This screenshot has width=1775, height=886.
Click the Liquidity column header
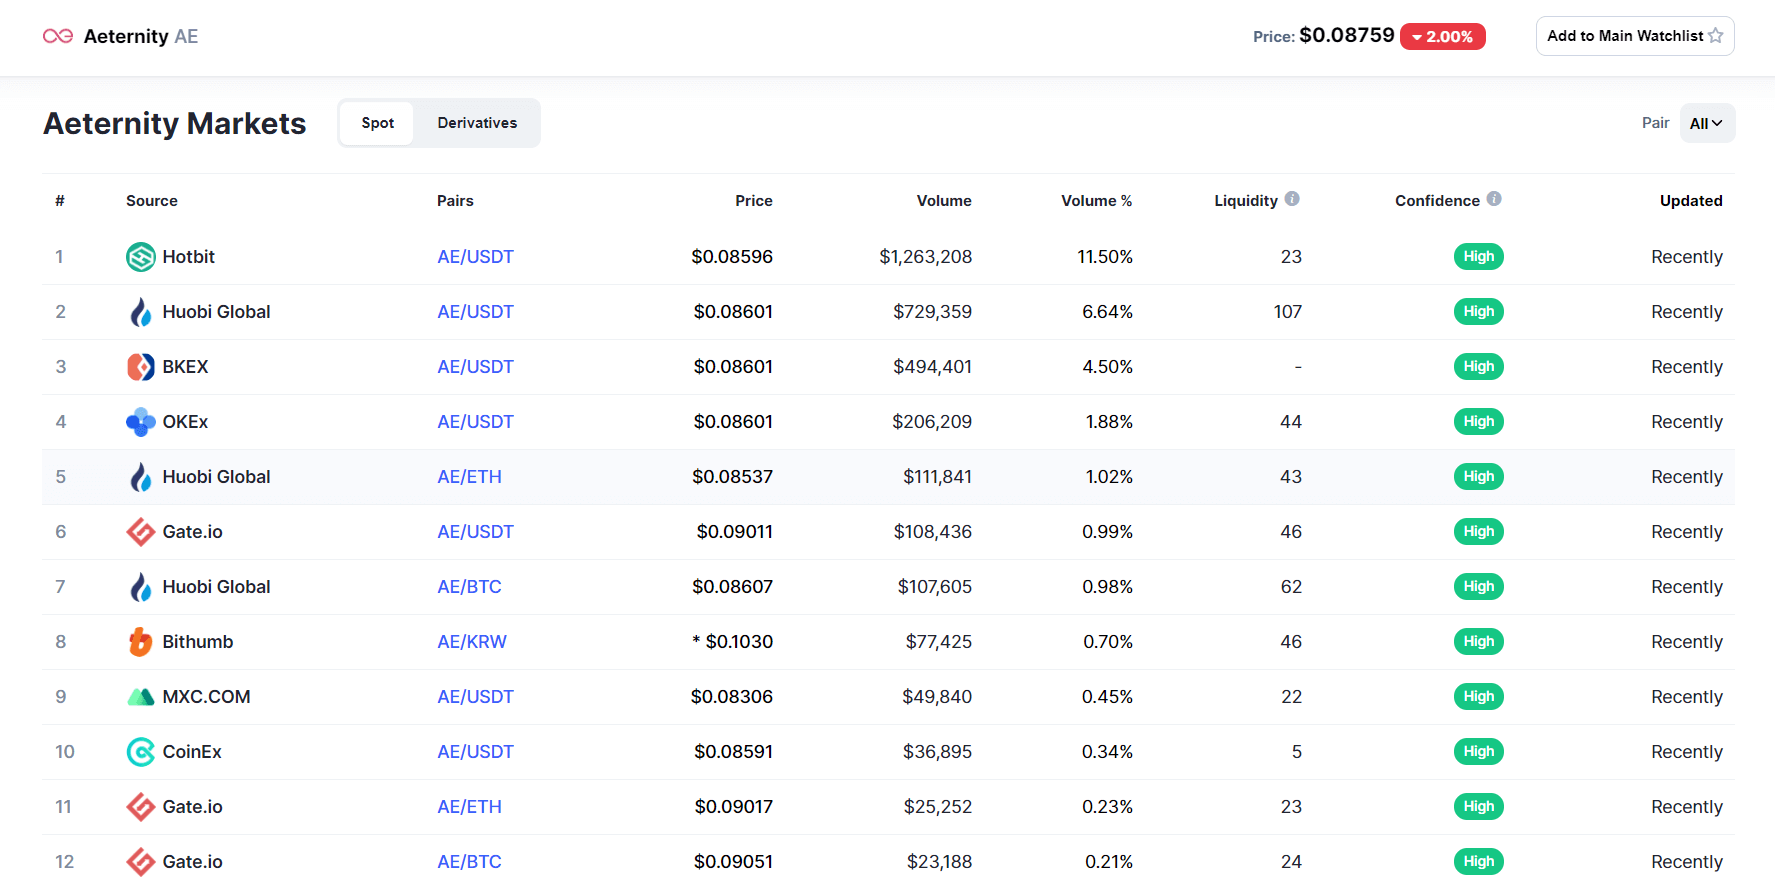tap(1246, 201)
